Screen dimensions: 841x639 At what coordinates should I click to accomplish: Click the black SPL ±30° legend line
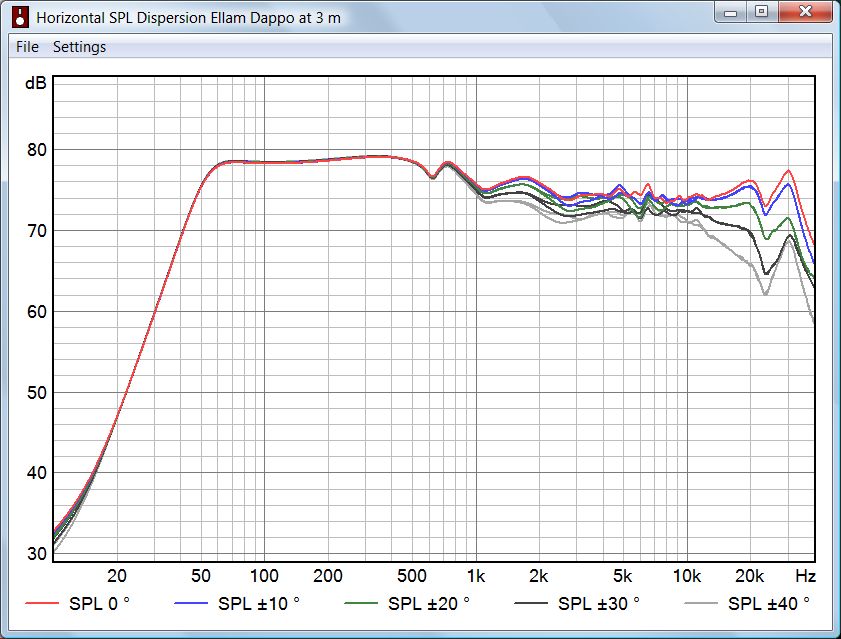click(x=531, y=604)
